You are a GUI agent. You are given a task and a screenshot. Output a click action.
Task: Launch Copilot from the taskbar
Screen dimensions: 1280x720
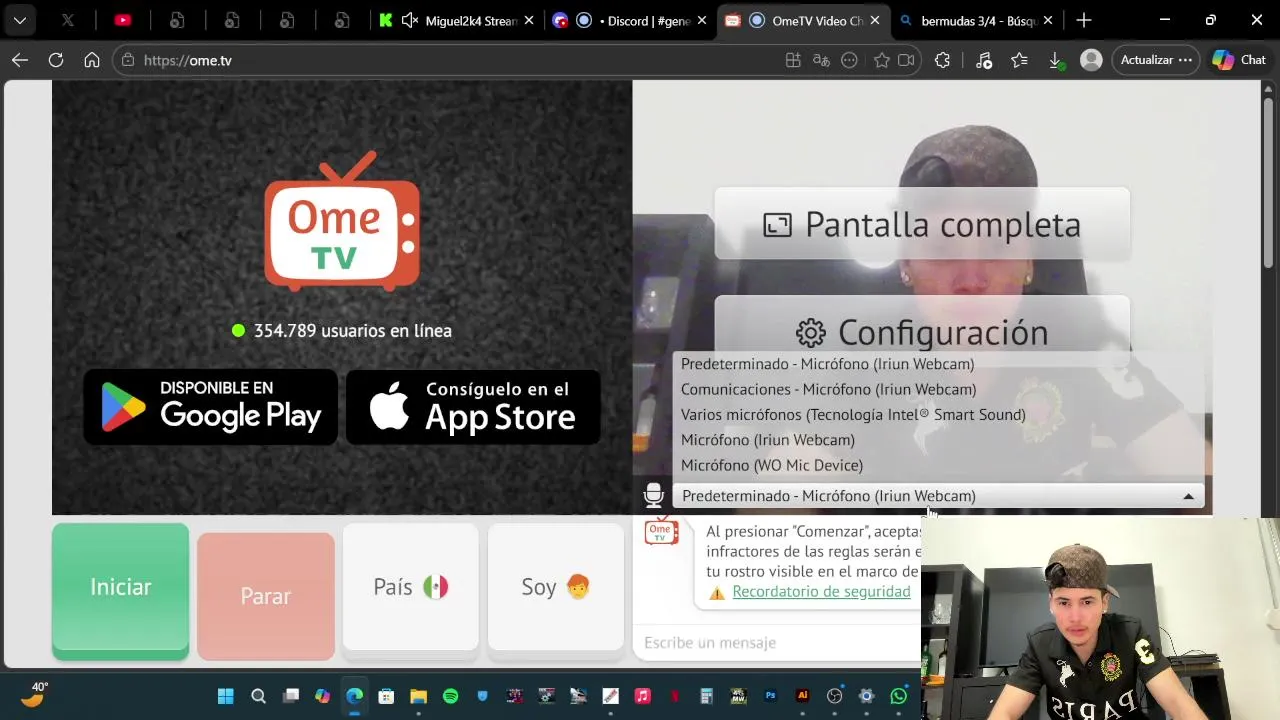tap(322, 696)
